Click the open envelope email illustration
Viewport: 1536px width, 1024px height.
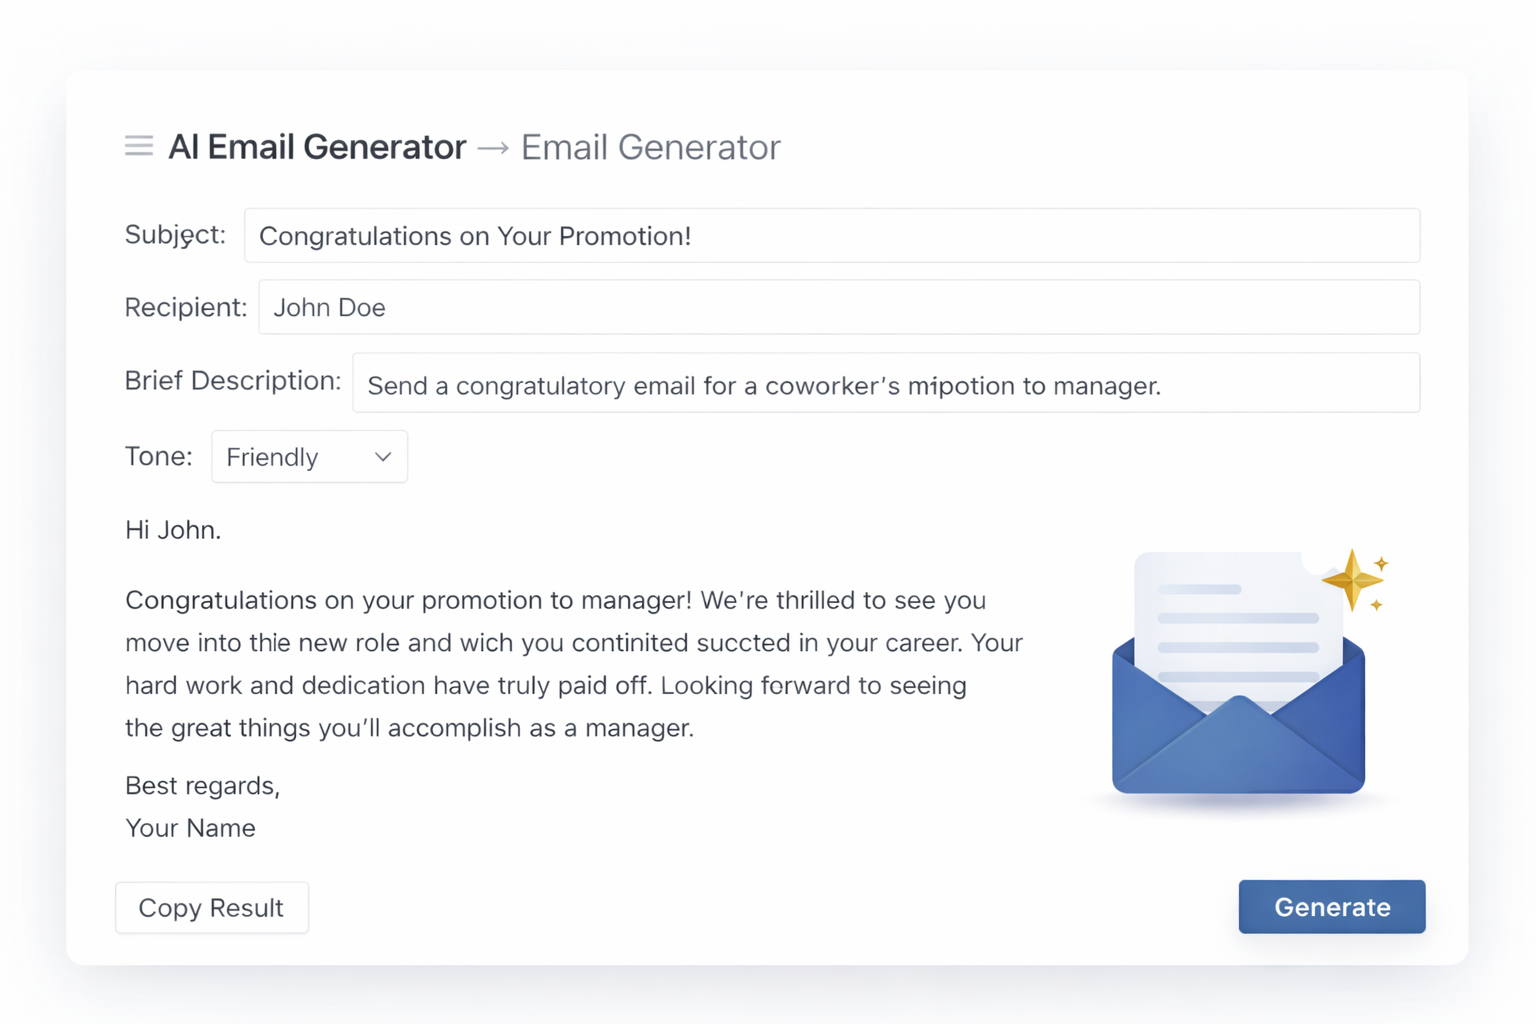[1237, 690]
